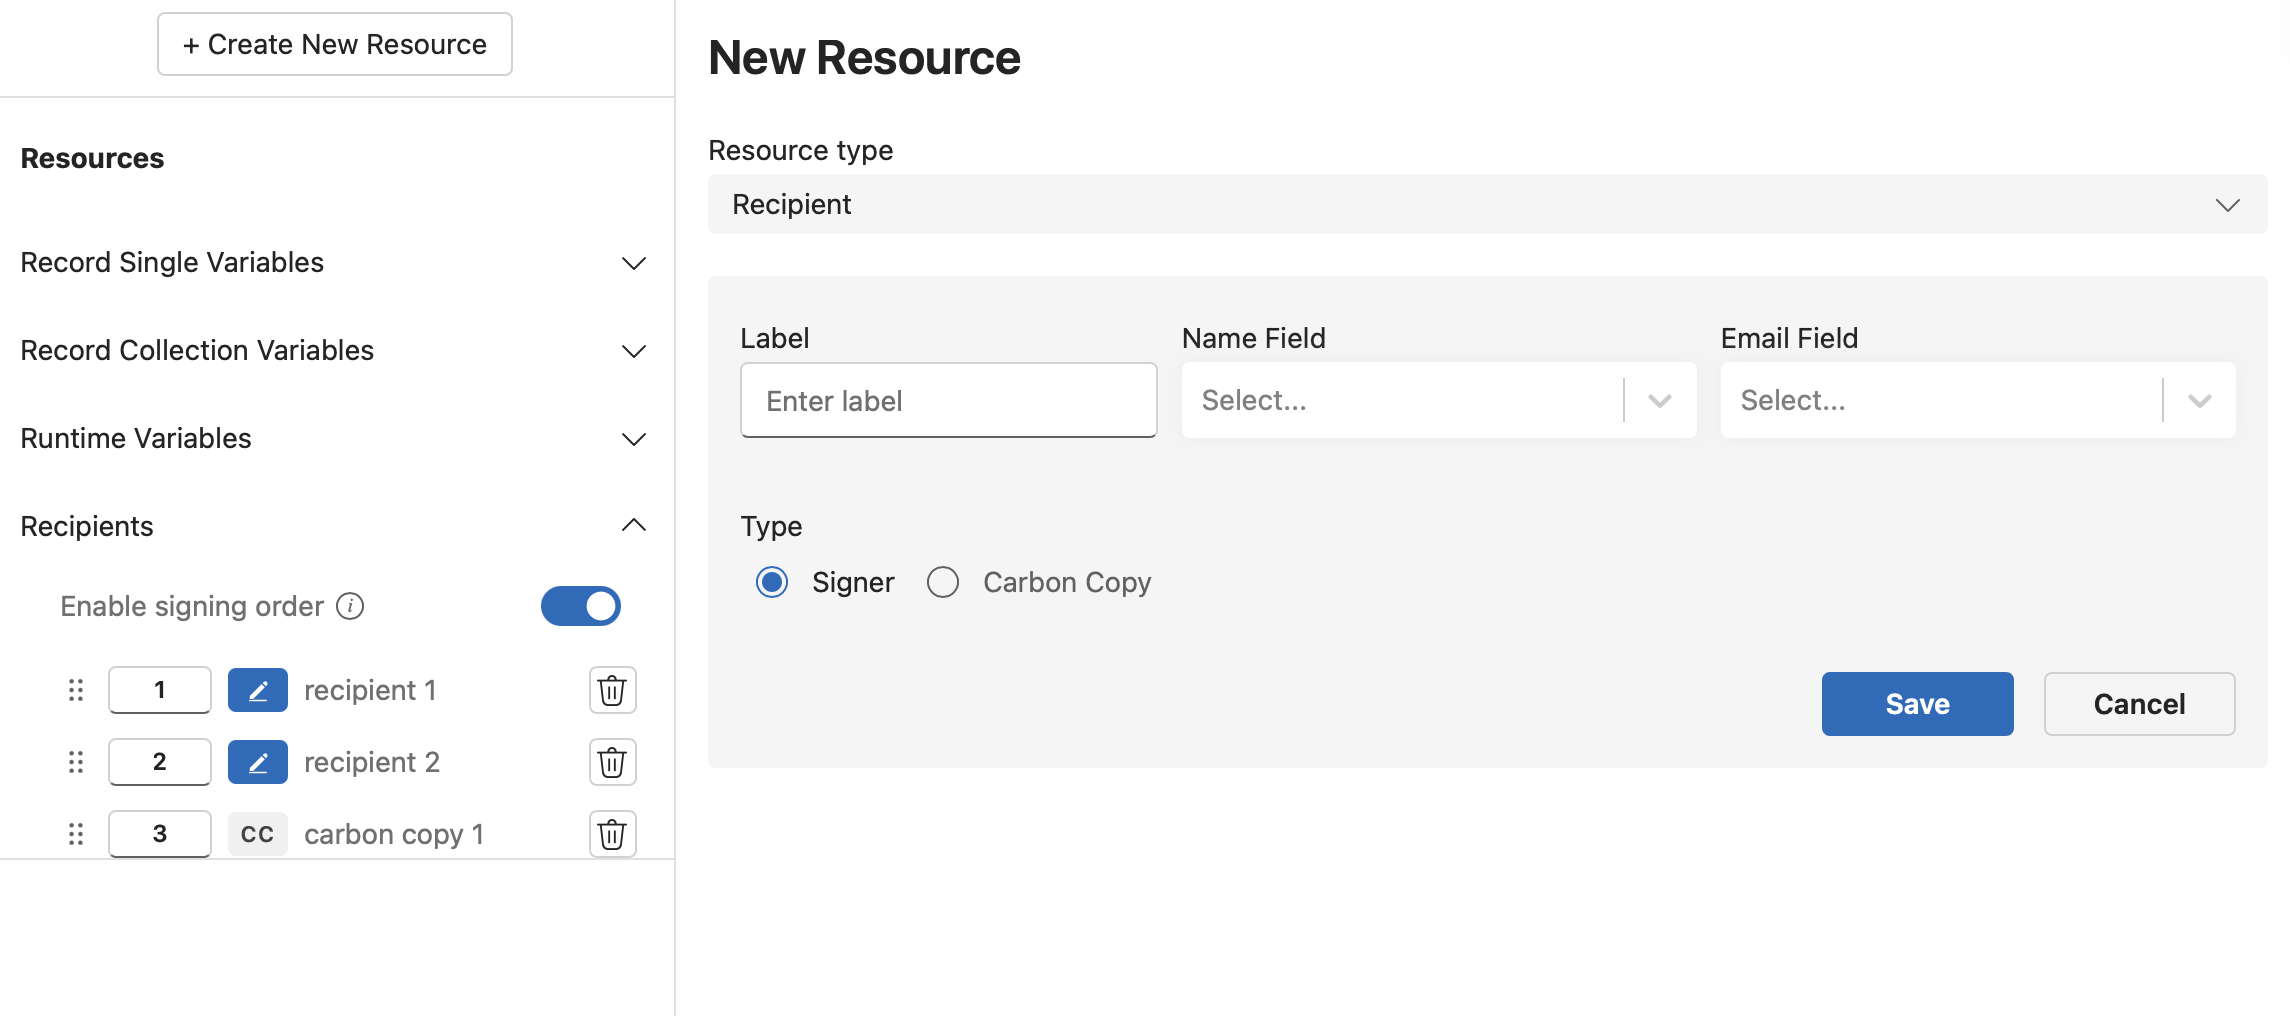Collapse the Recipients section
The height and width of the screenshot is (1016, 2290).
(x=334, y=526)
